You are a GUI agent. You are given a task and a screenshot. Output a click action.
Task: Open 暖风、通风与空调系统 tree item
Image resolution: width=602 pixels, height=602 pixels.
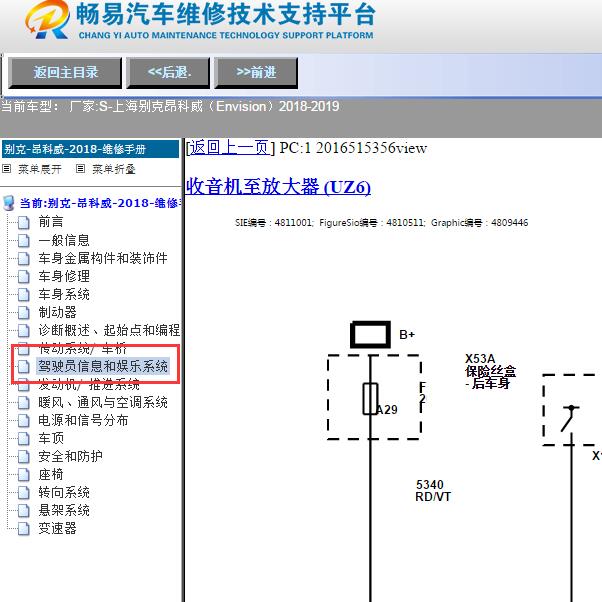[103, 402]
